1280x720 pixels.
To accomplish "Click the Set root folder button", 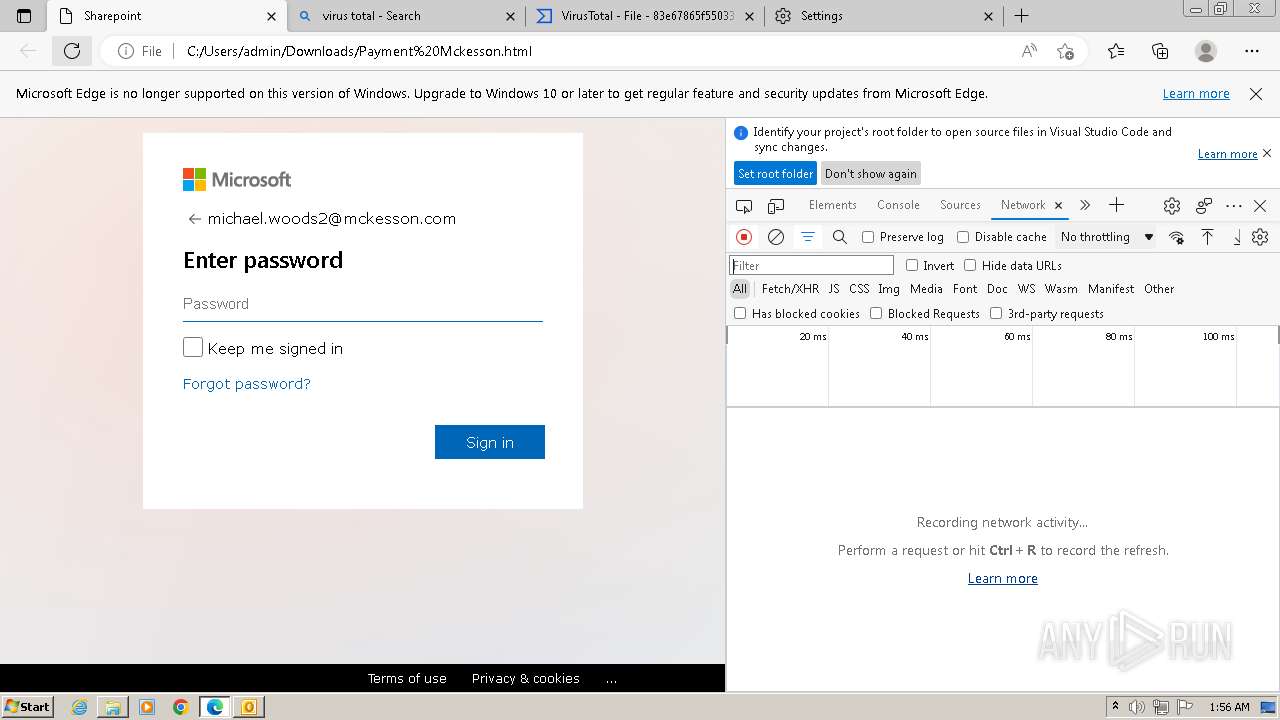I will pyautogui.click(x=775, y=173).
